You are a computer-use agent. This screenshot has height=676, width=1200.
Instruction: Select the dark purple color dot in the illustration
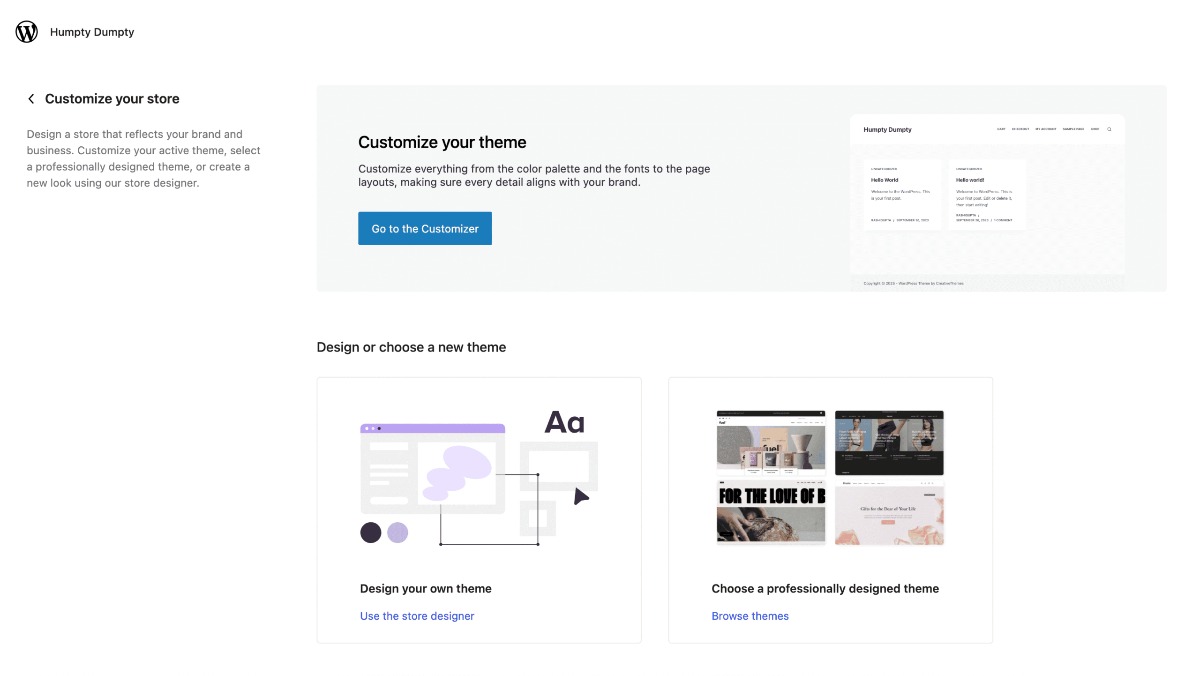coord(369,532)
